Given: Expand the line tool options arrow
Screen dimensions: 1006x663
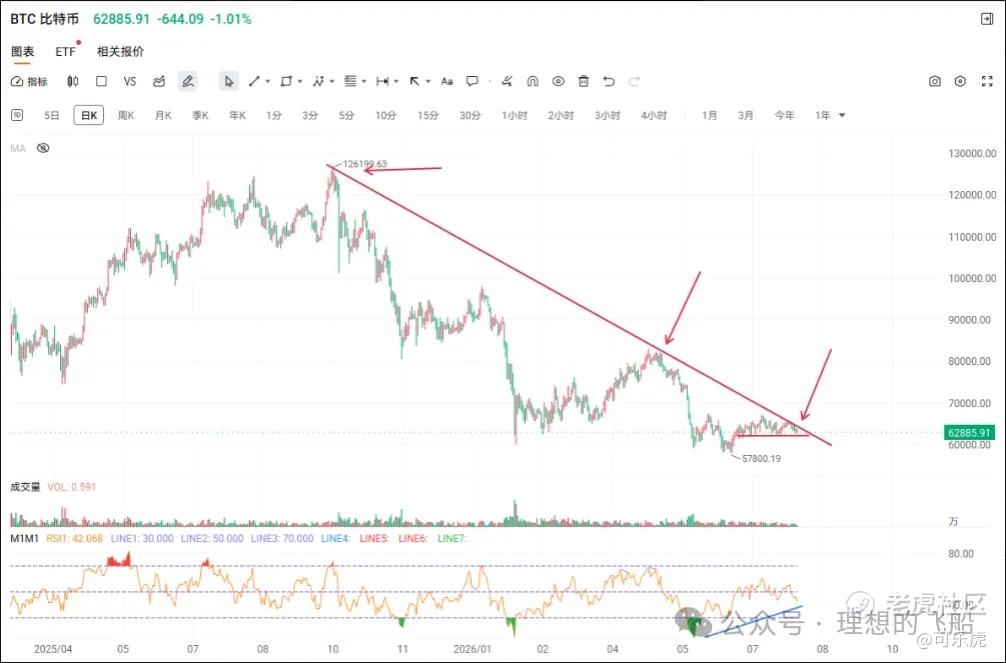Looking at the screenshot, I should click(268, 82).
